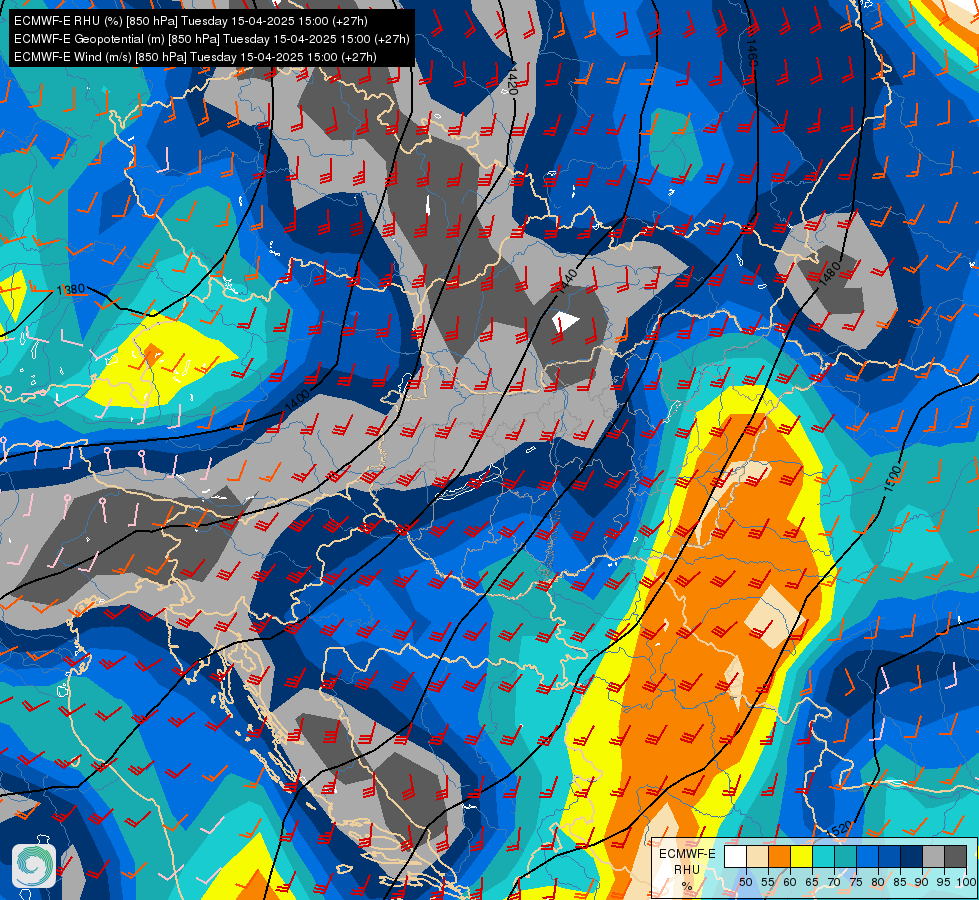Click the weather service swirl logo
The image size is (979, 900).
[x=34, y=866]
